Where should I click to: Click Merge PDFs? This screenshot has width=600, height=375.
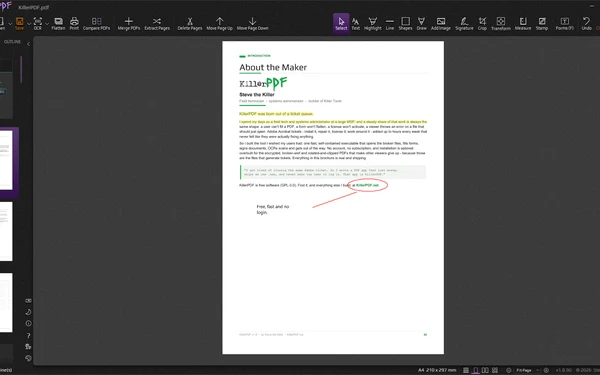click(129, 23)
